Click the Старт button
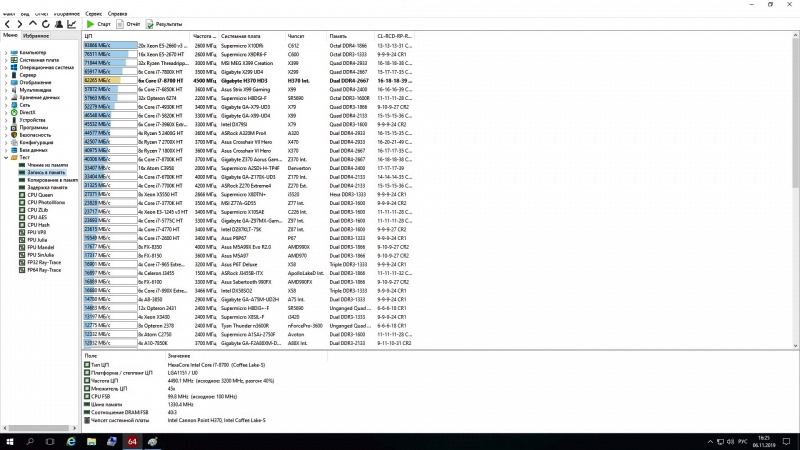 (x=98, y=24)
